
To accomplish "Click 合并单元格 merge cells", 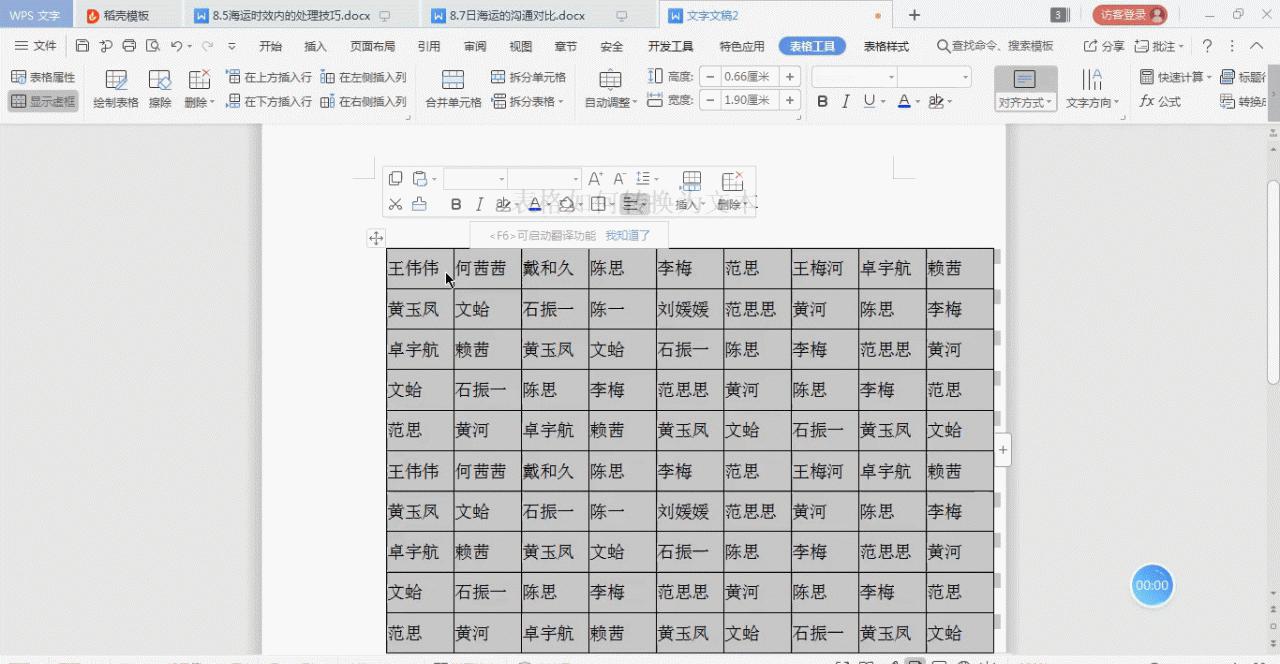I will (453, 89).
